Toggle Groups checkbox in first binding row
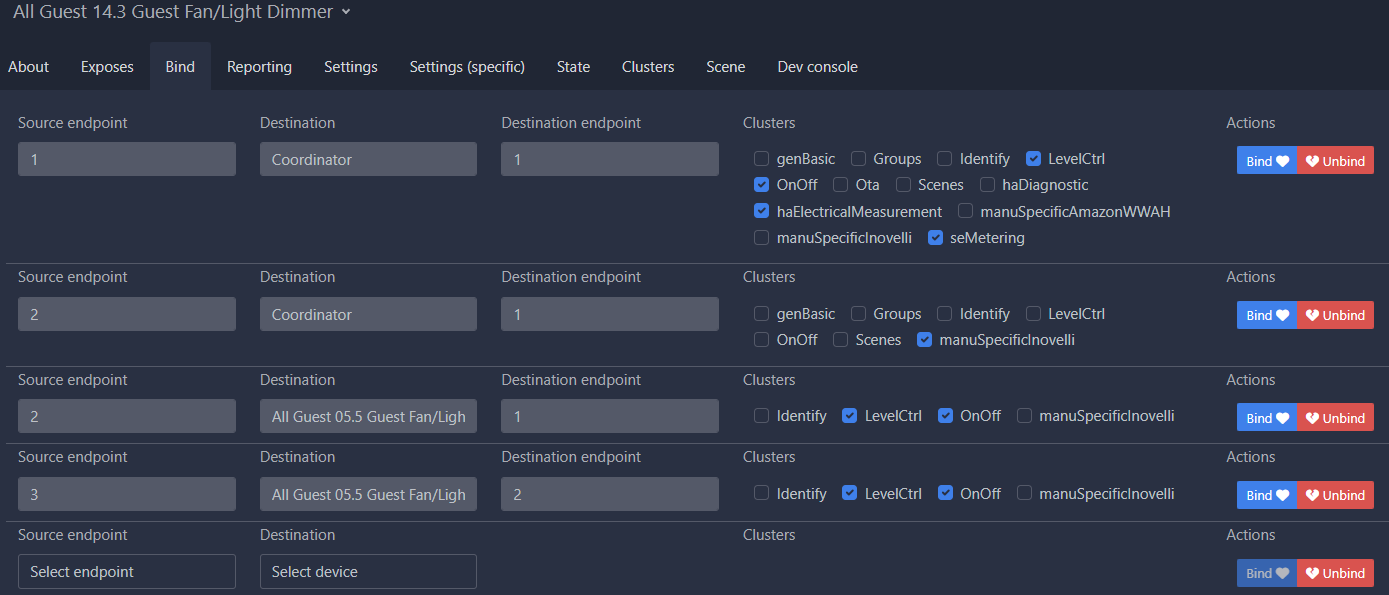The height and width of the screenshot is (595, 1389). pyautogui.click(x=858, y=159)
